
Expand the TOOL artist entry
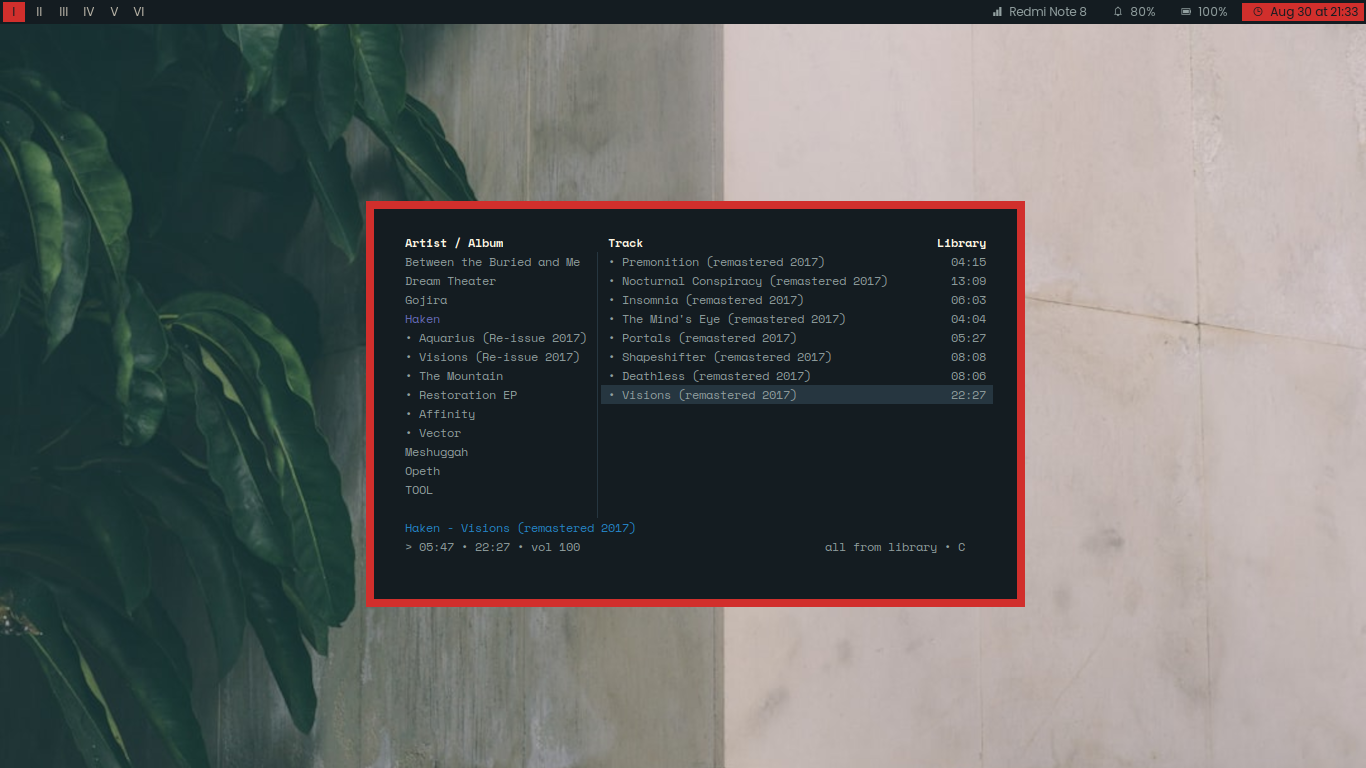click(419, 490)
